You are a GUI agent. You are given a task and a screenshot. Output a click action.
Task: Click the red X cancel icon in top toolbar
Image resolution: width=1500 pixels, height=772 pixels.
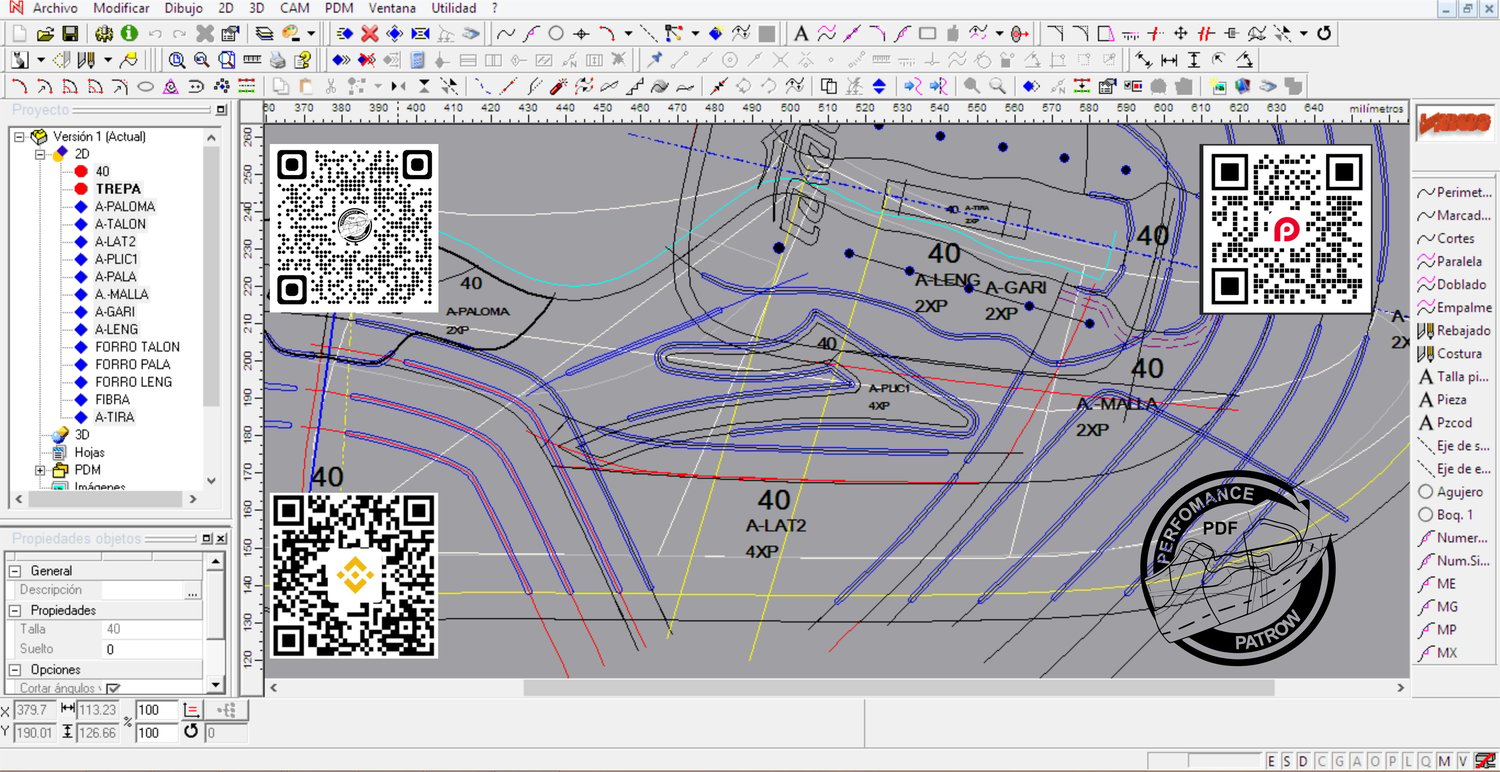click(369, 33)
